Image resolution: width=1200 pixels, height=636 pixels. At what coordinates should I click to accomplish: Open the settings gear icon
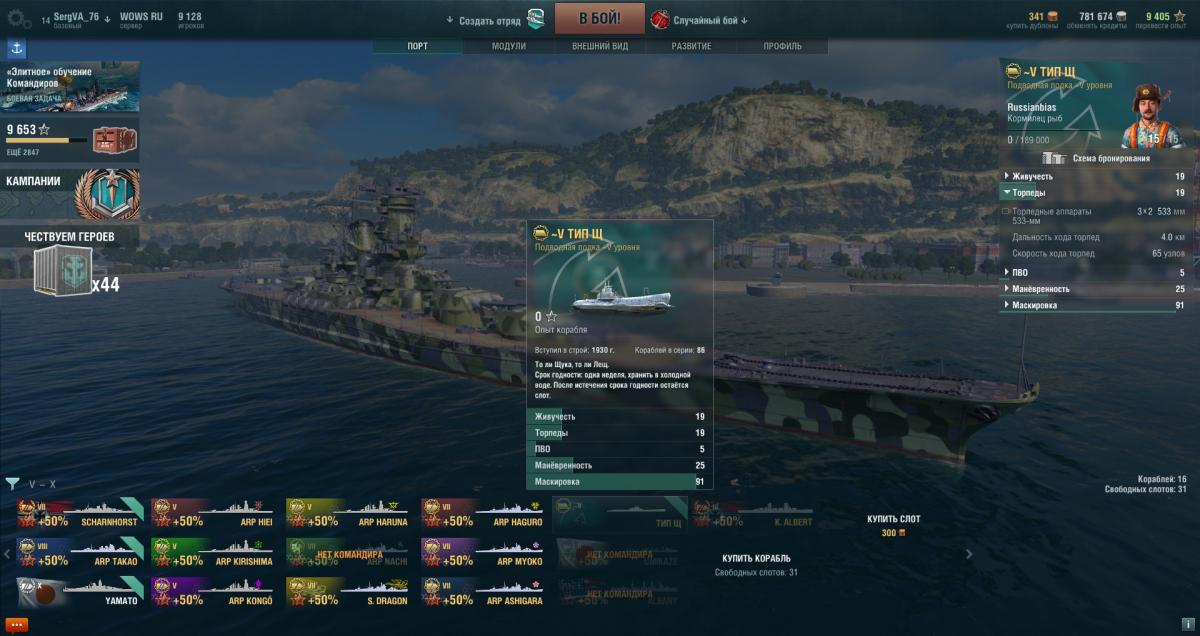pyautogui.click(x=20, y=18)
